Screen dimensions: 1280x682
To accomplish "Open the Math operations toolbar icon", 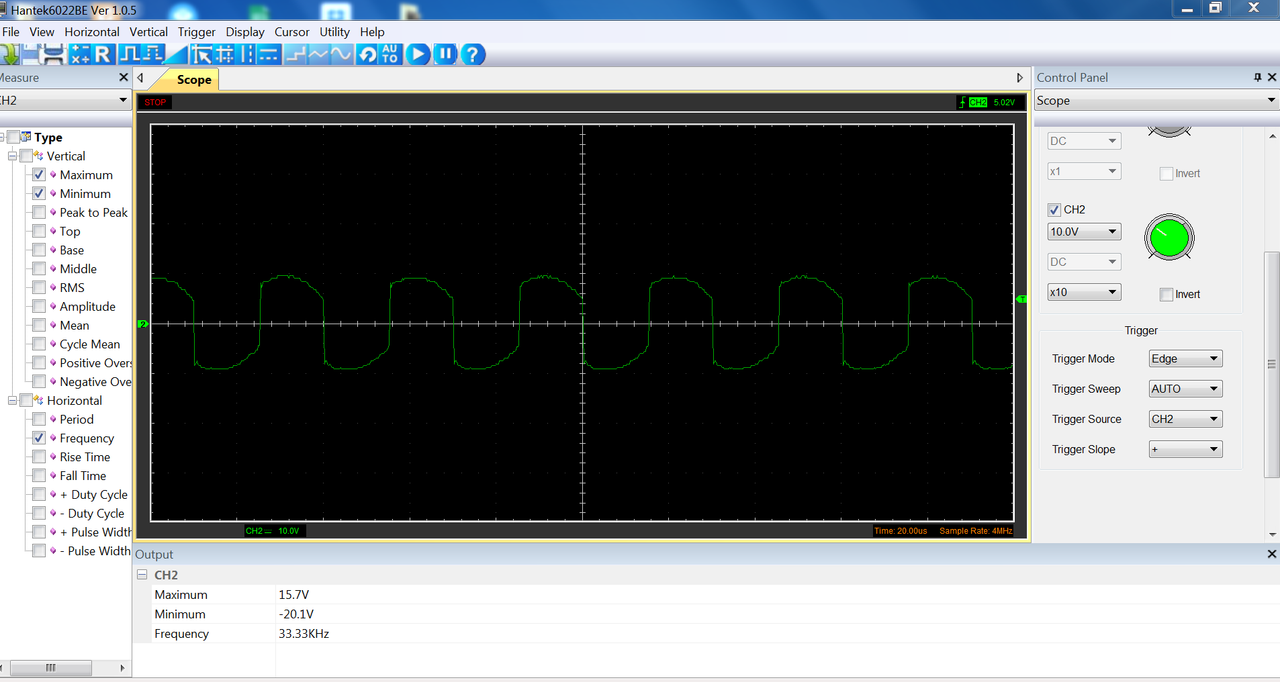I will [80, 54].
